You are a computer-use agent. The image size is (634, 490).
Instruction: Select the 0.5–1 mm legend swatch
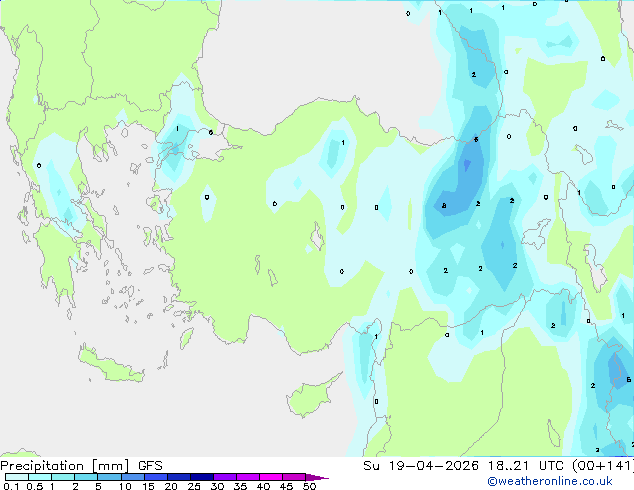(x=40, y=477)
